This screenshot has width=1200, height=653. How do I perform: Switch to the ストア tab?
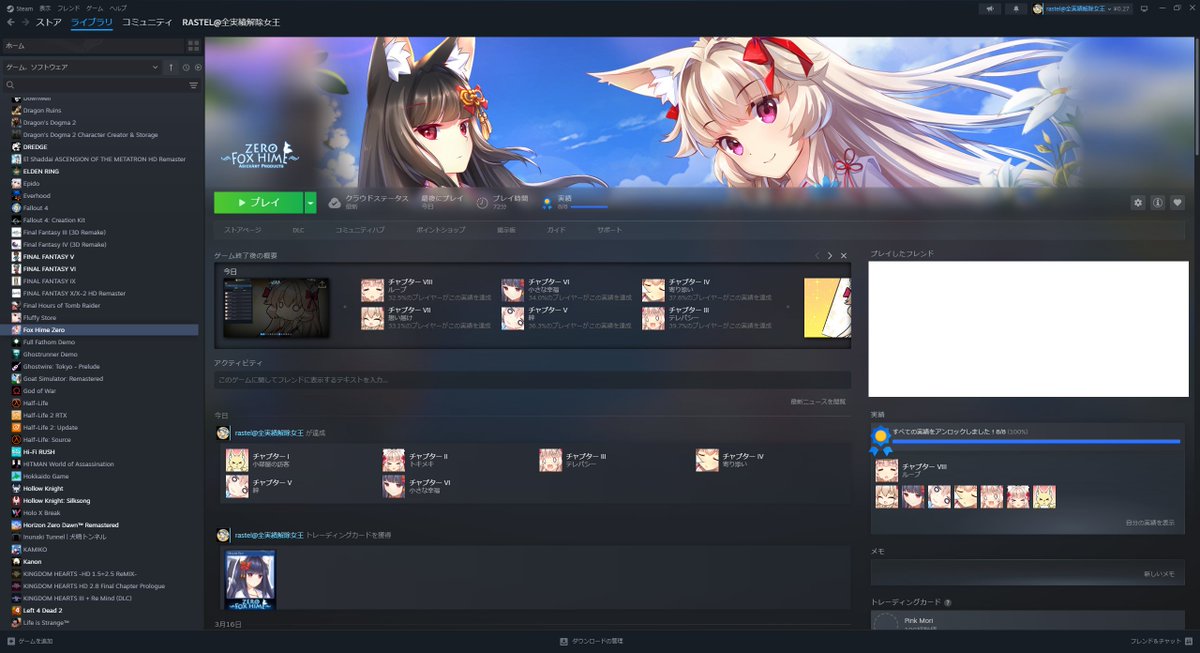(49, 22)
